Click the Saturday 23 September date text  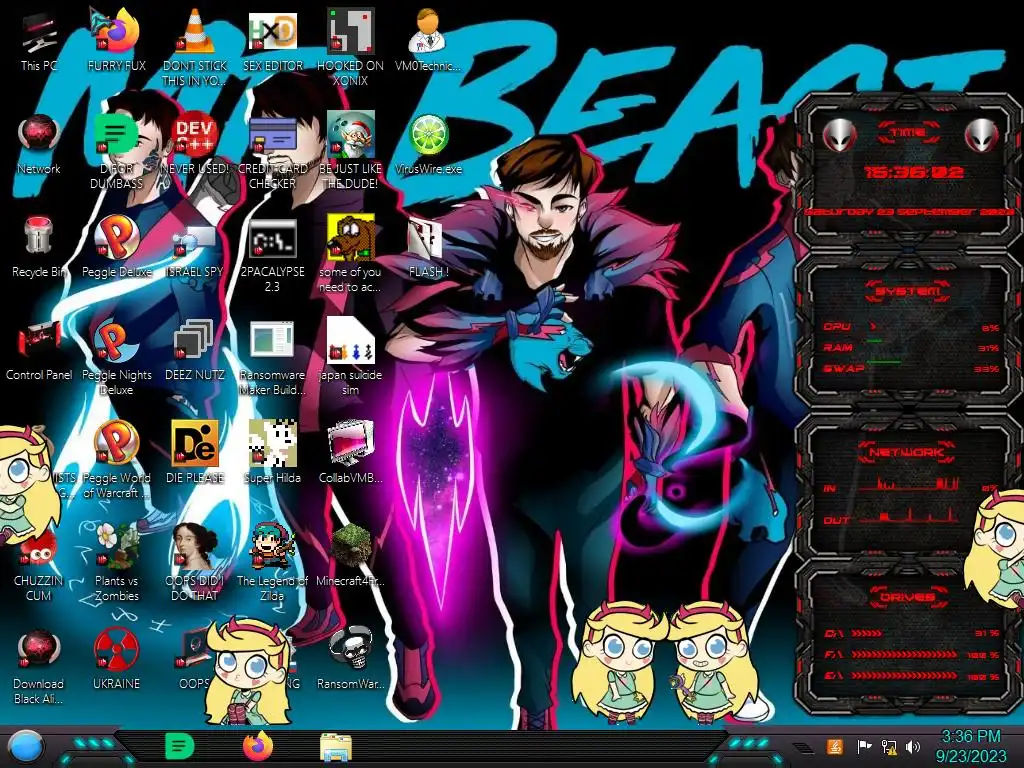[x=909, y=212]
